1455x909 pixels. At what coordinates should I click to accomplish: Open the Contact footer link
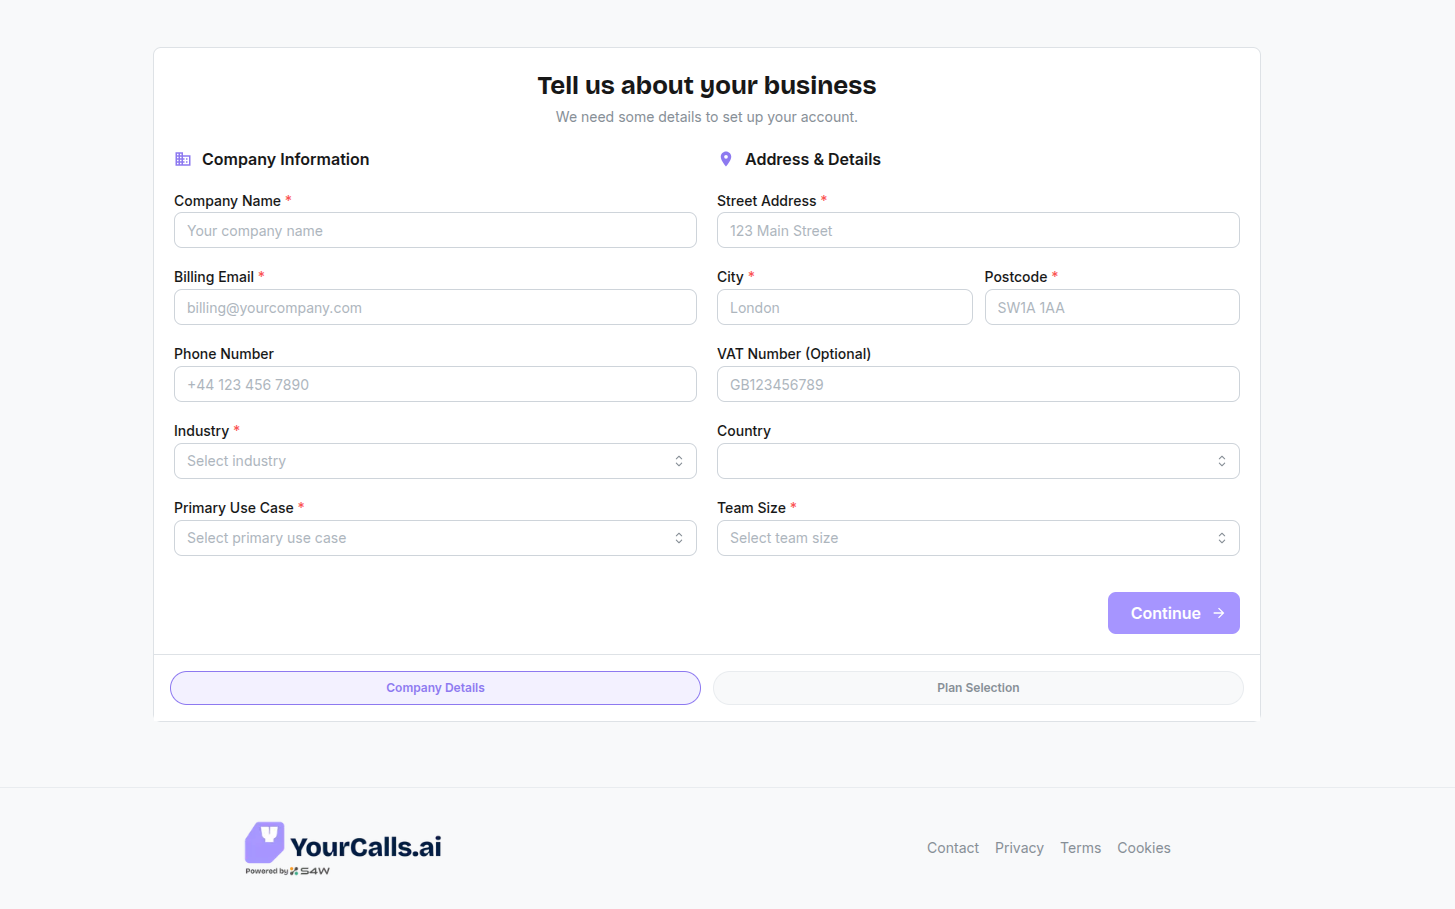click(953, 848)
